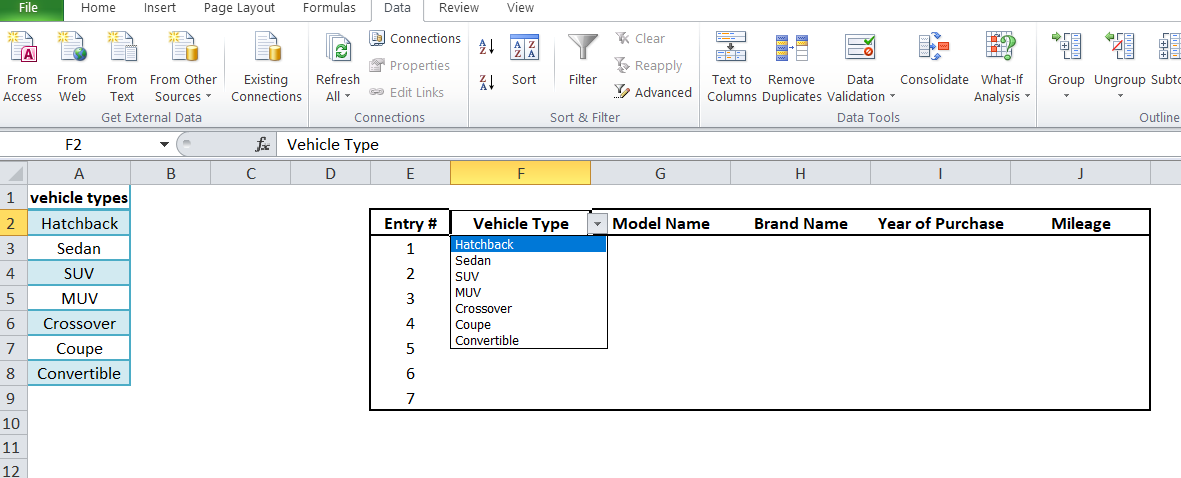Choose SUV from dropdown list

point(528,277)
